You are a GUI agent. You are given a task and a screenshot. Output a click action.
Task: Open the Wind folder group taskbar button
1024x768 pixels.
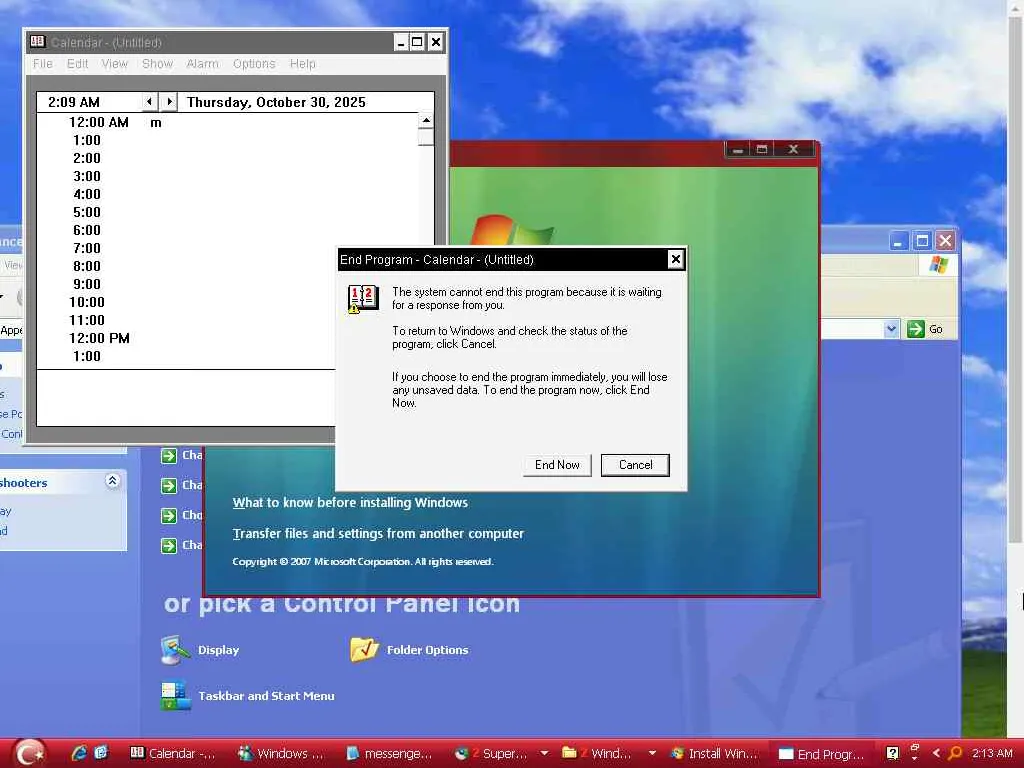(597, 754)
